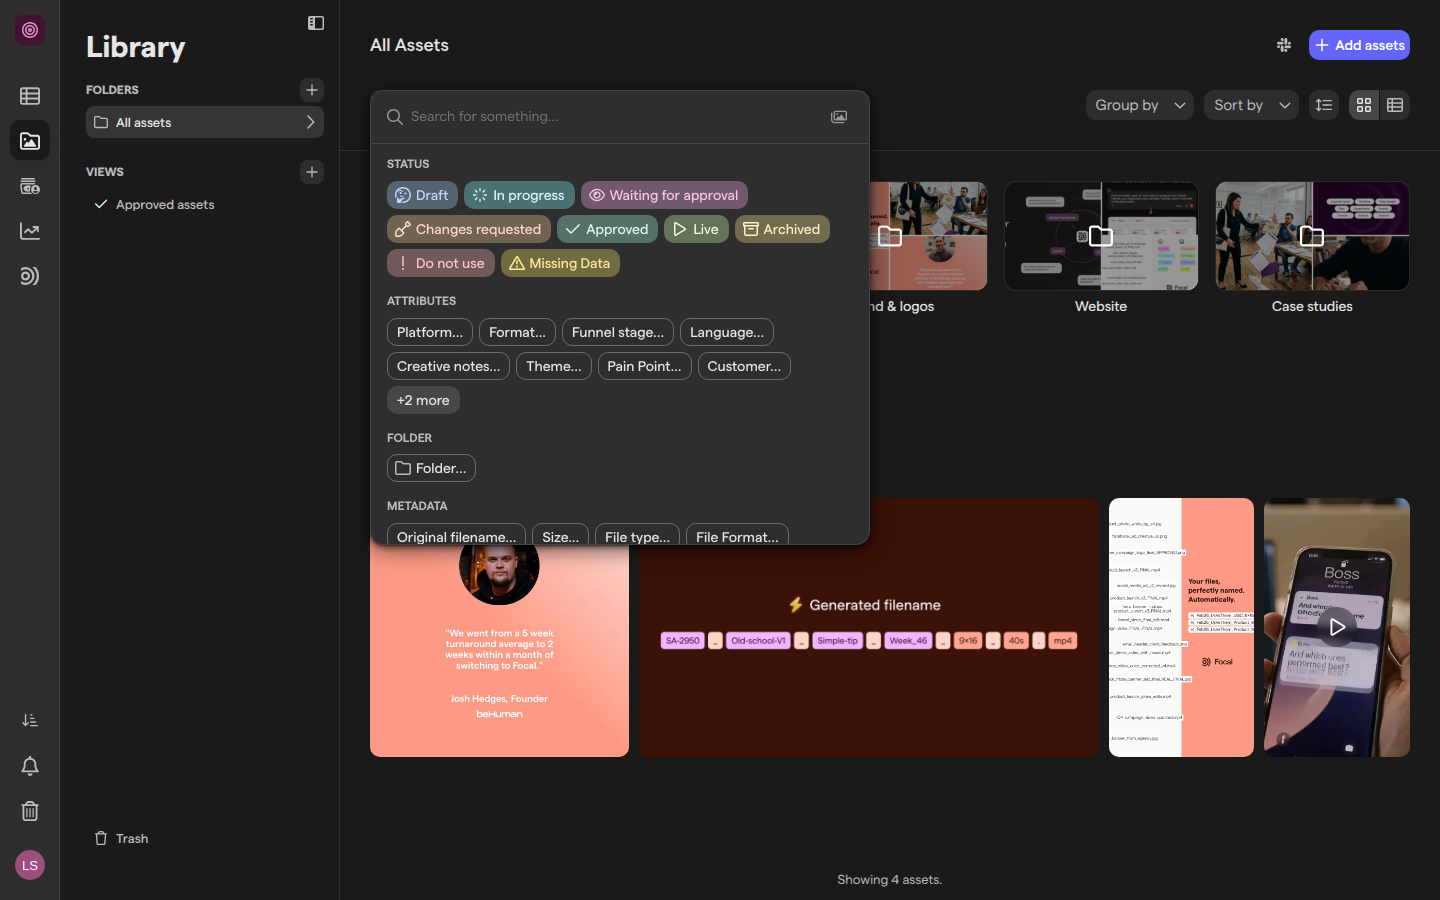Switch to table list view

pos(1395,105)
